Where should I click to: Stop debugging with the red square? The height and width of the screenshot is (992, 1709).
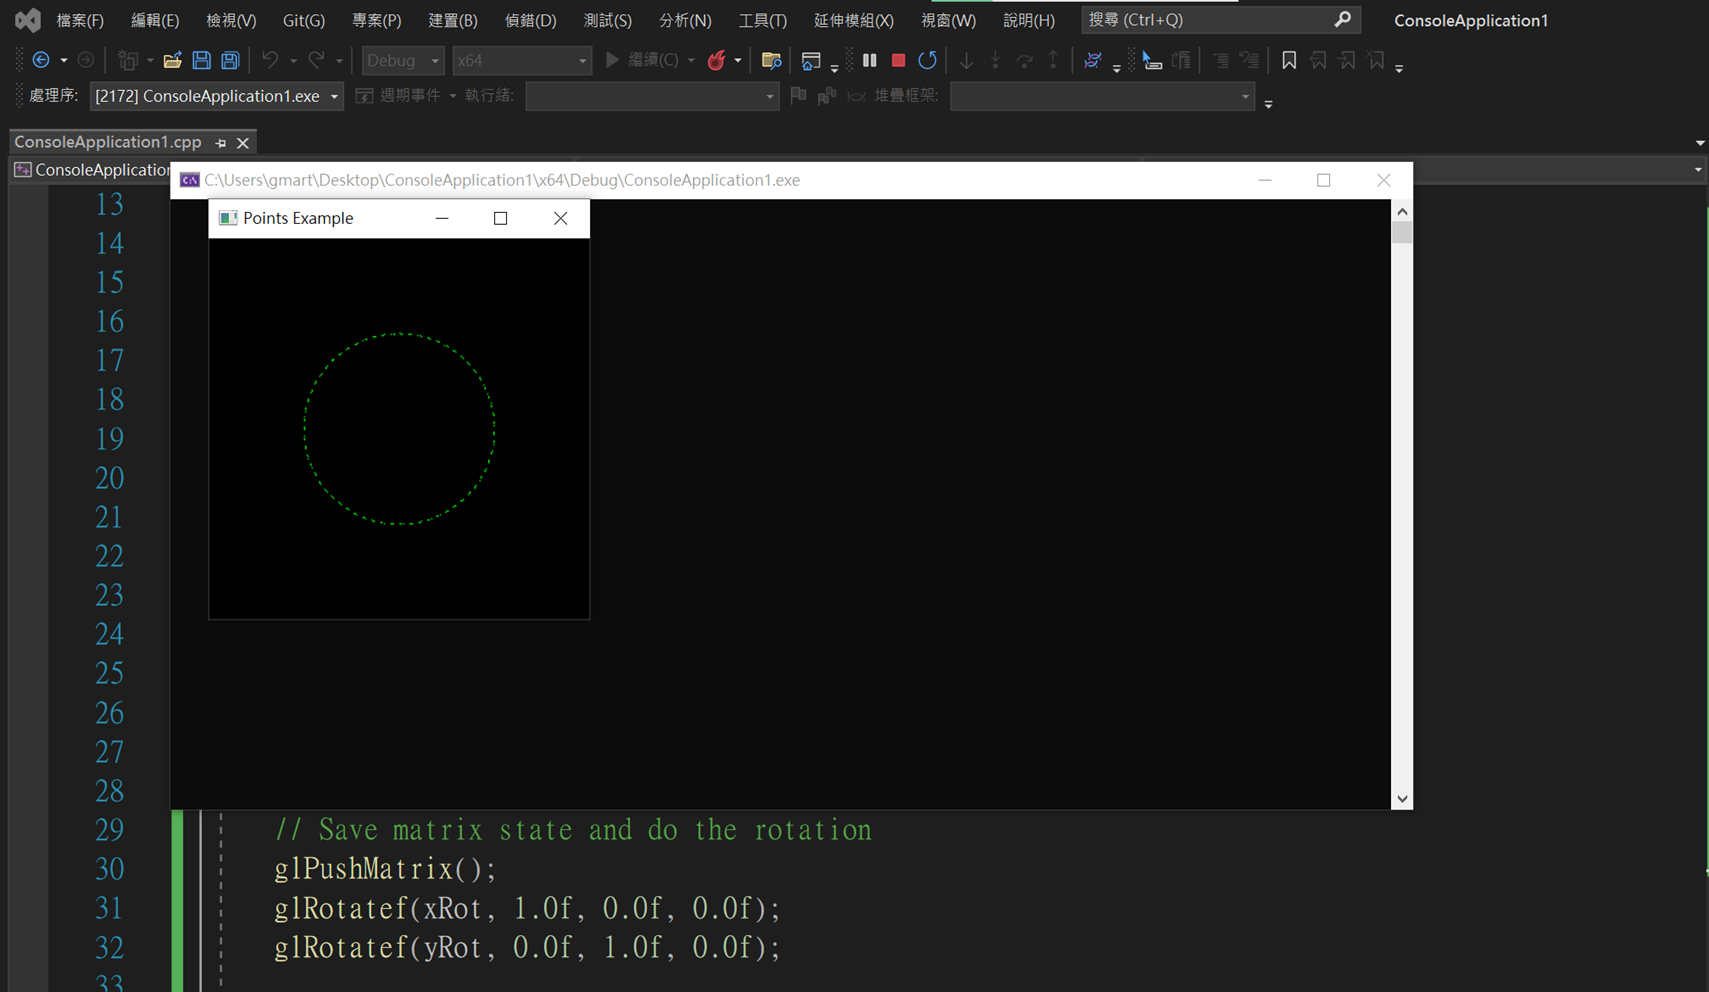tap(898, 61)
